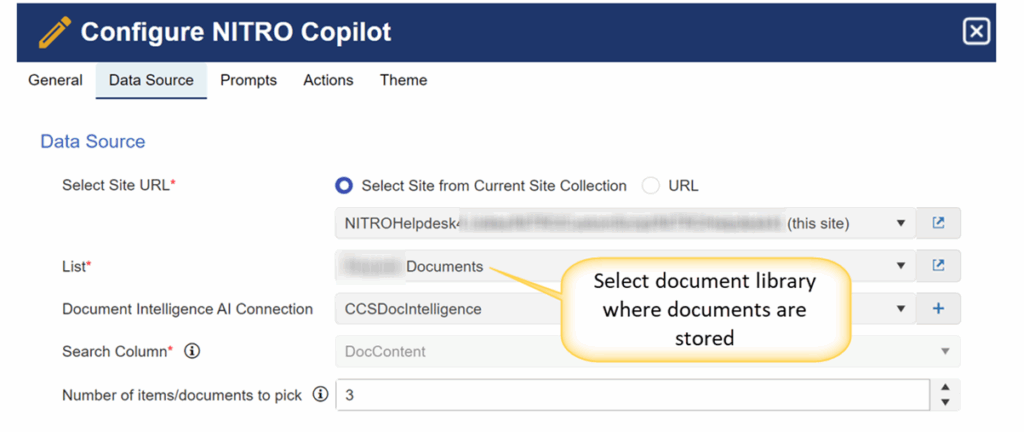Open the List dropdown showing Documents
The width and height of the screenshot is (1024, 432).
click(626, 266)
